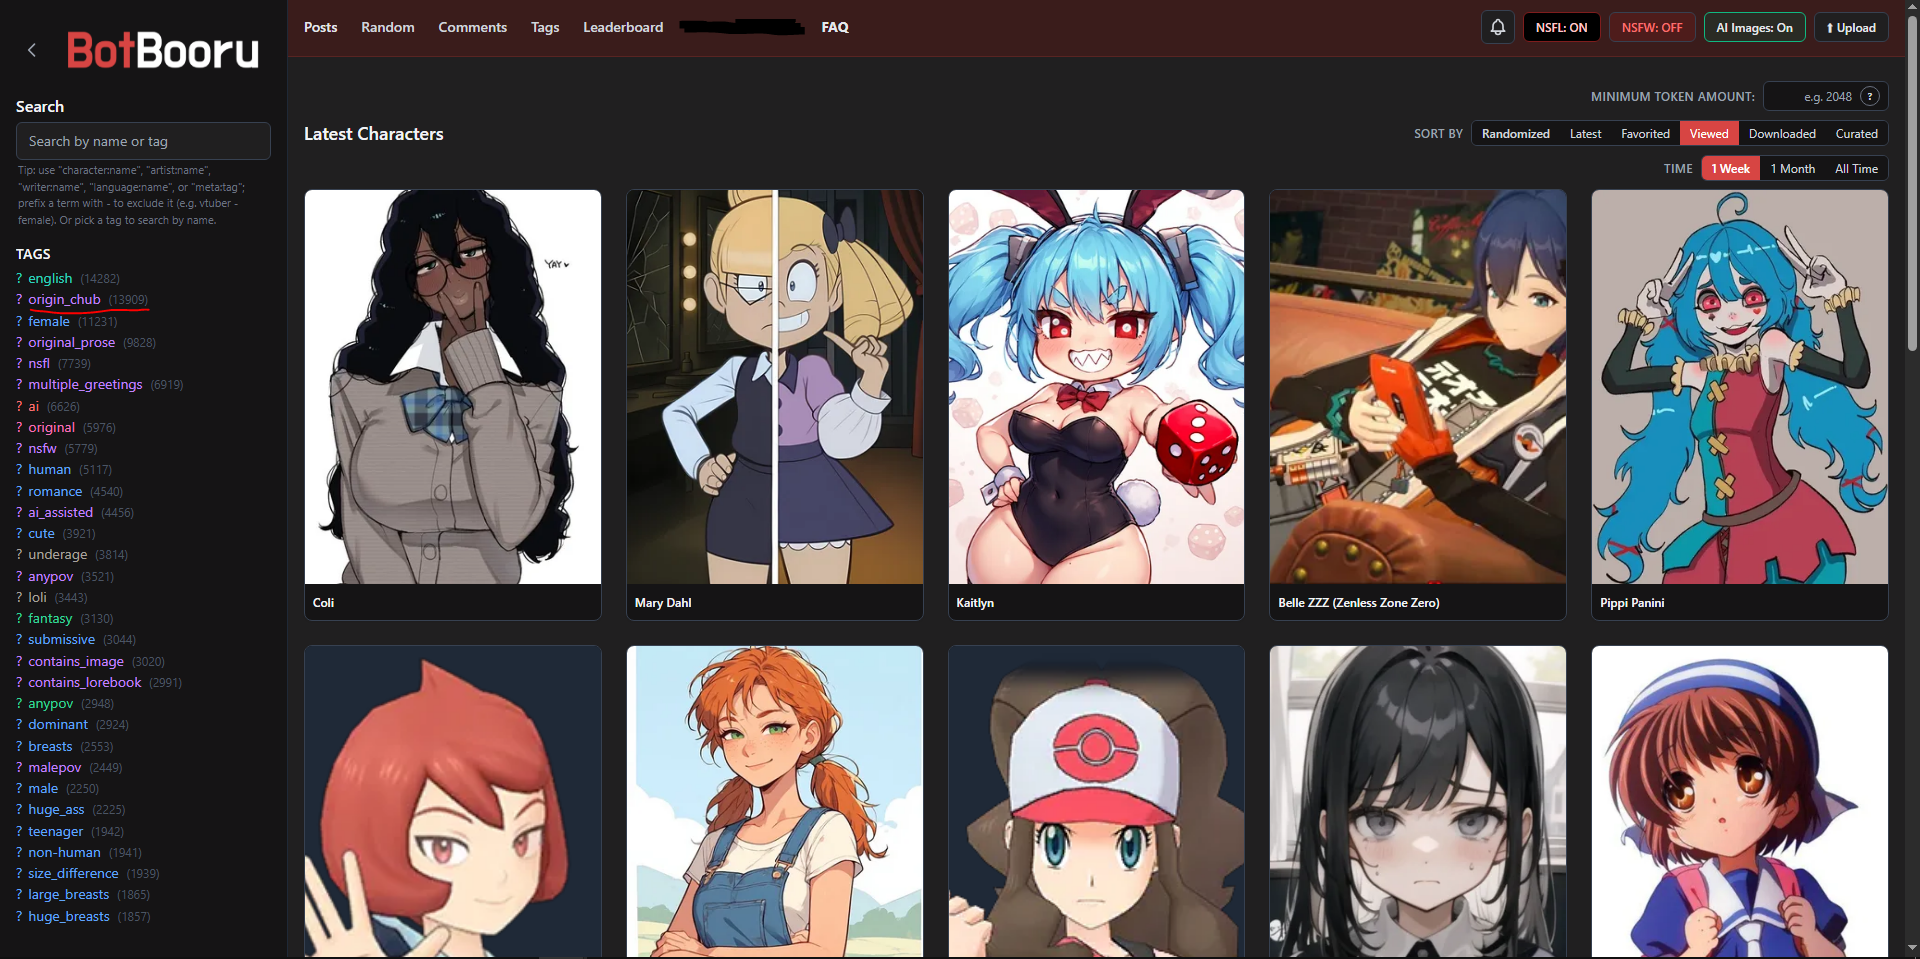The image size is (1920, 959).
Task: Open the question mark wiki link for english tag
Action: [19, 278]
